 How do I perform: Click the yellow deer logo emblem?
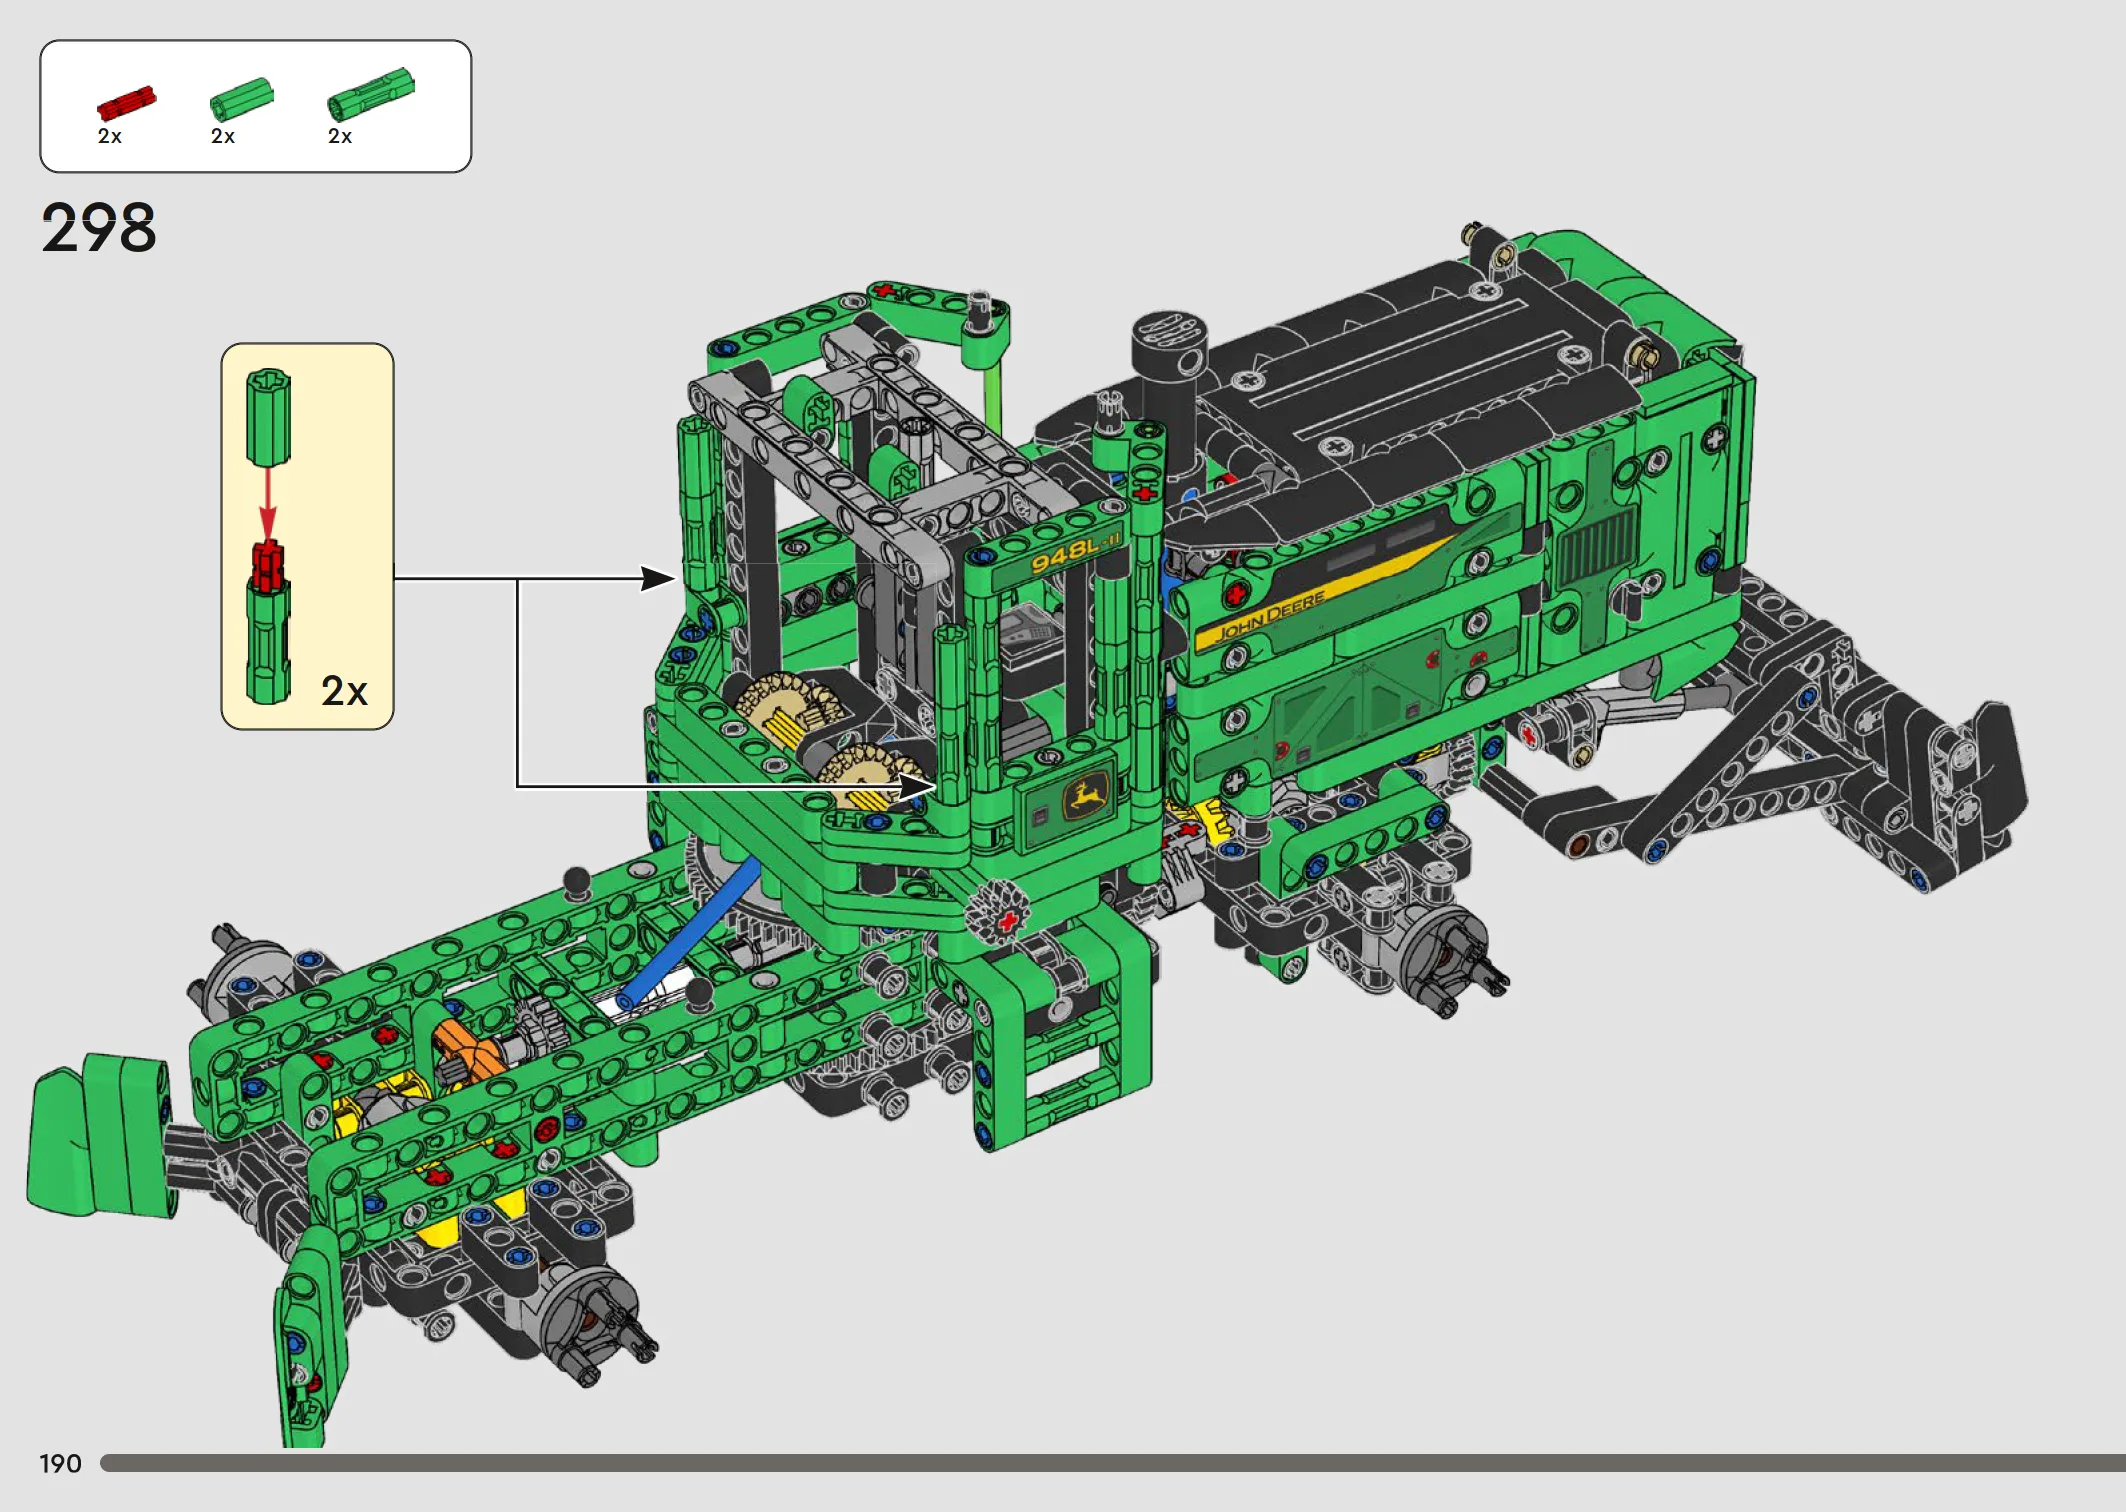coord(1085,797)
